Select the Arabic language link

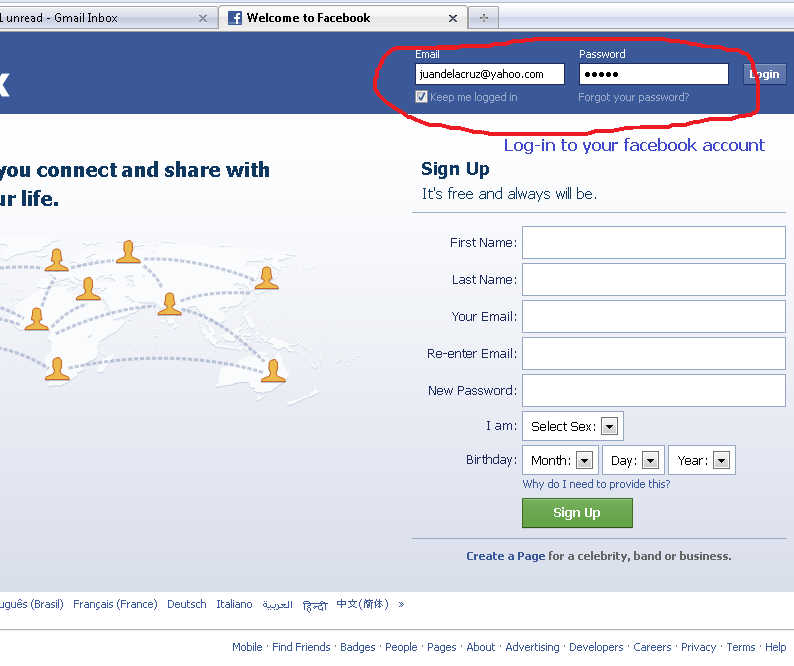pos(277,605)
